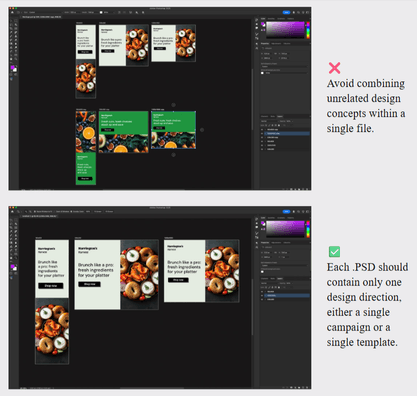
Task: Click the width field in upper Properties panel
Action: (x=268, y=54)
